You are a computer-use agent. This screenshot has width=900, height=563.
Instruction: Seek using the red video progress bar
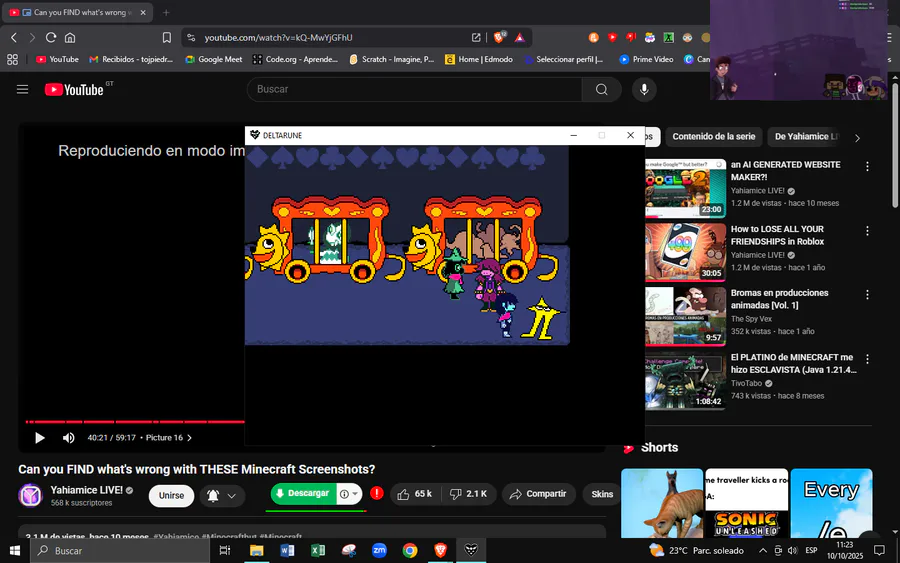point(135,422)
